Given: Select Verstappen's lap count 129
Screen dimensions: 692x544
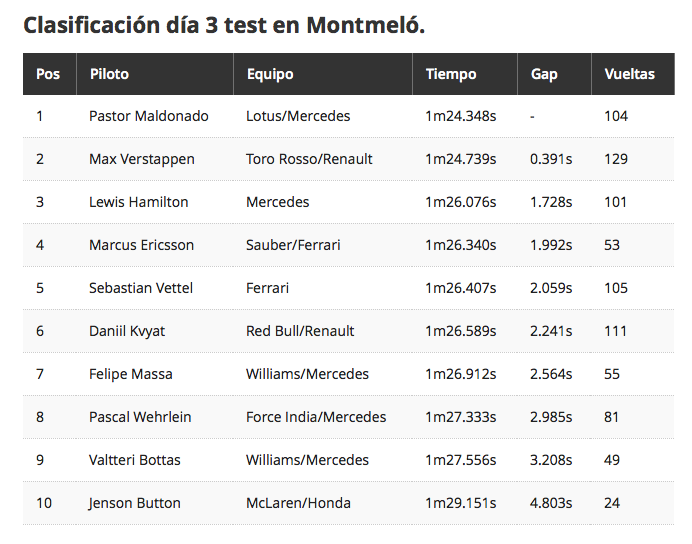Looking at the screenshot, I should (616, 159).
